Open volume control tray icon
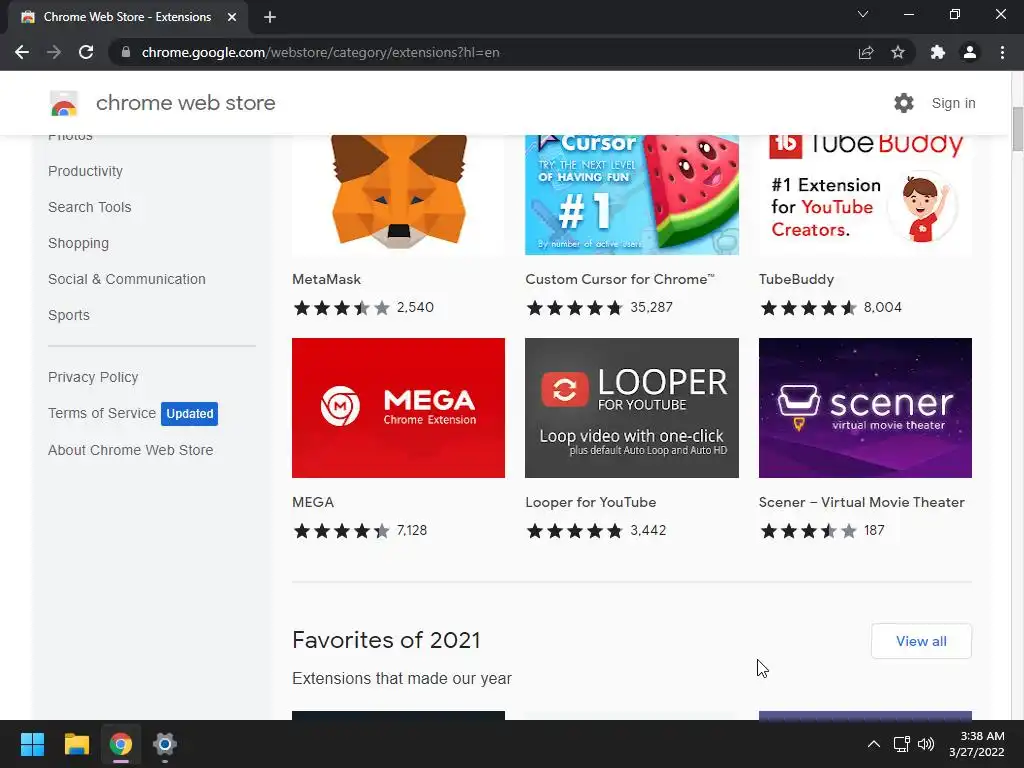1024x768 pixels. click(925, 744)
